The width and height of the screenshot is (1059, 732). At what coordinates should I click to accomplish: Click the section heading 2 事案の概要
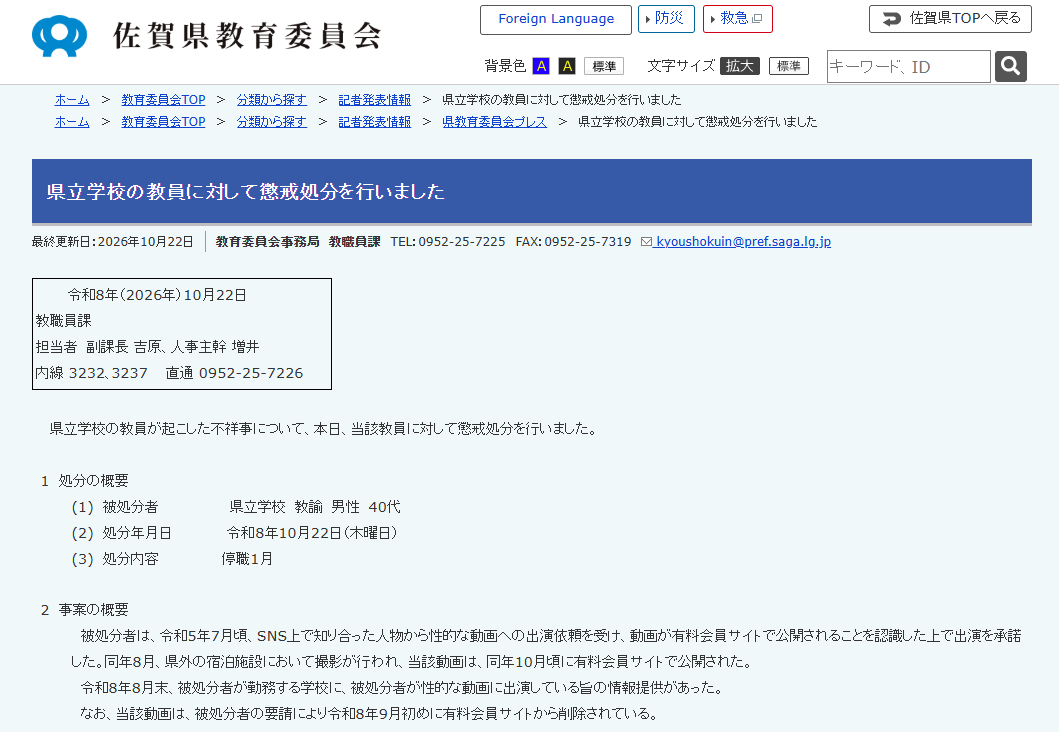click(x=84, y=610)
